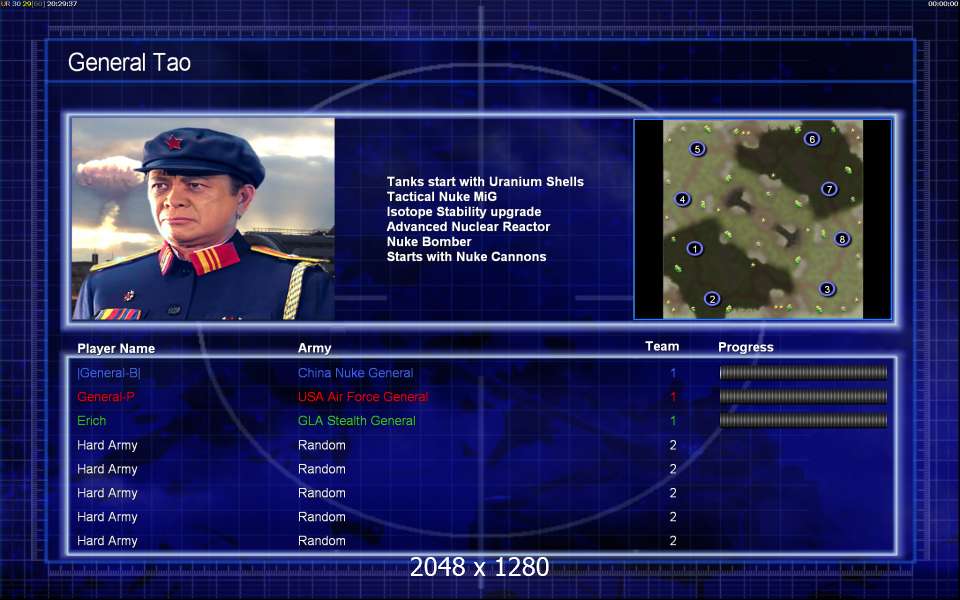Click the Team column header
The image size is (960, 600).
point(662,347)
